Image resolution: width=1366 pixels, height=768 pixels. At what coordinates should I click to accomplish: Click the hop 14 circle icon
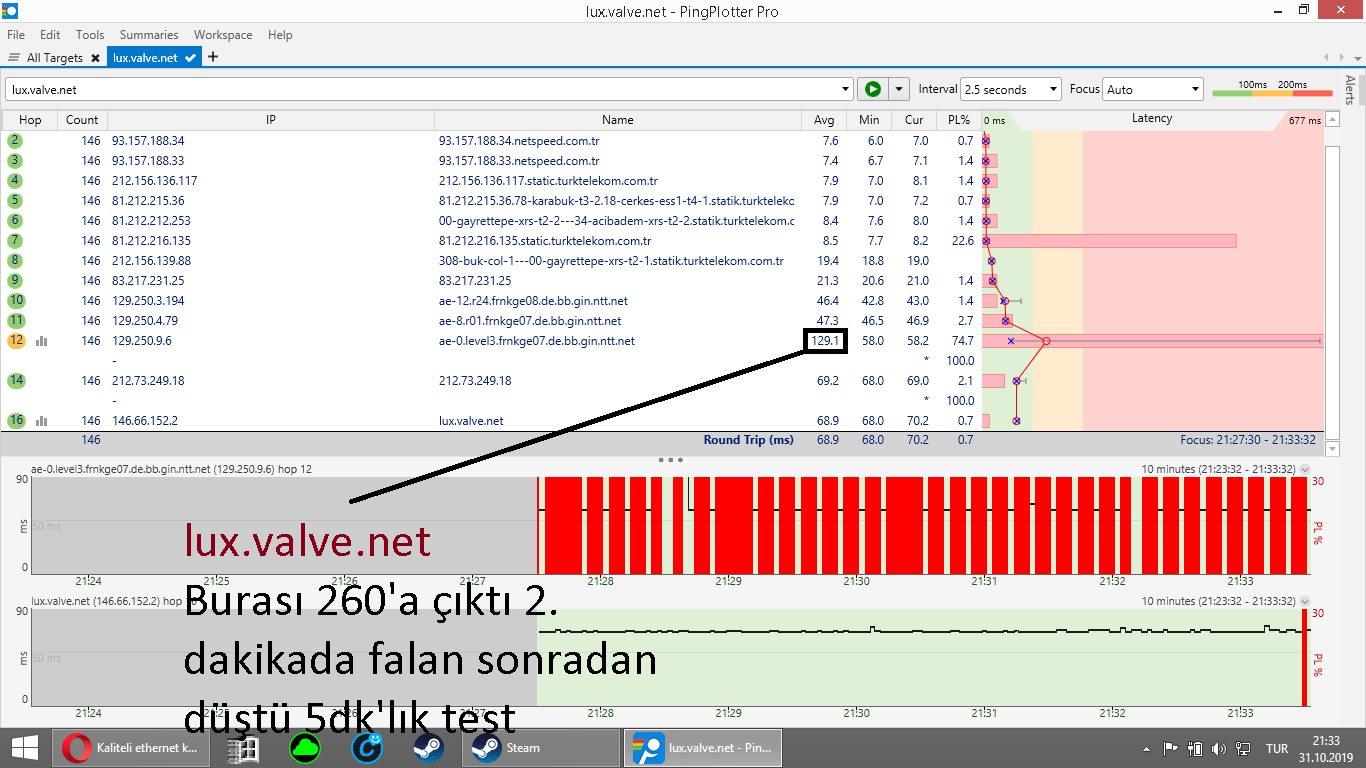pyautogui.click(x=15, y=381)
